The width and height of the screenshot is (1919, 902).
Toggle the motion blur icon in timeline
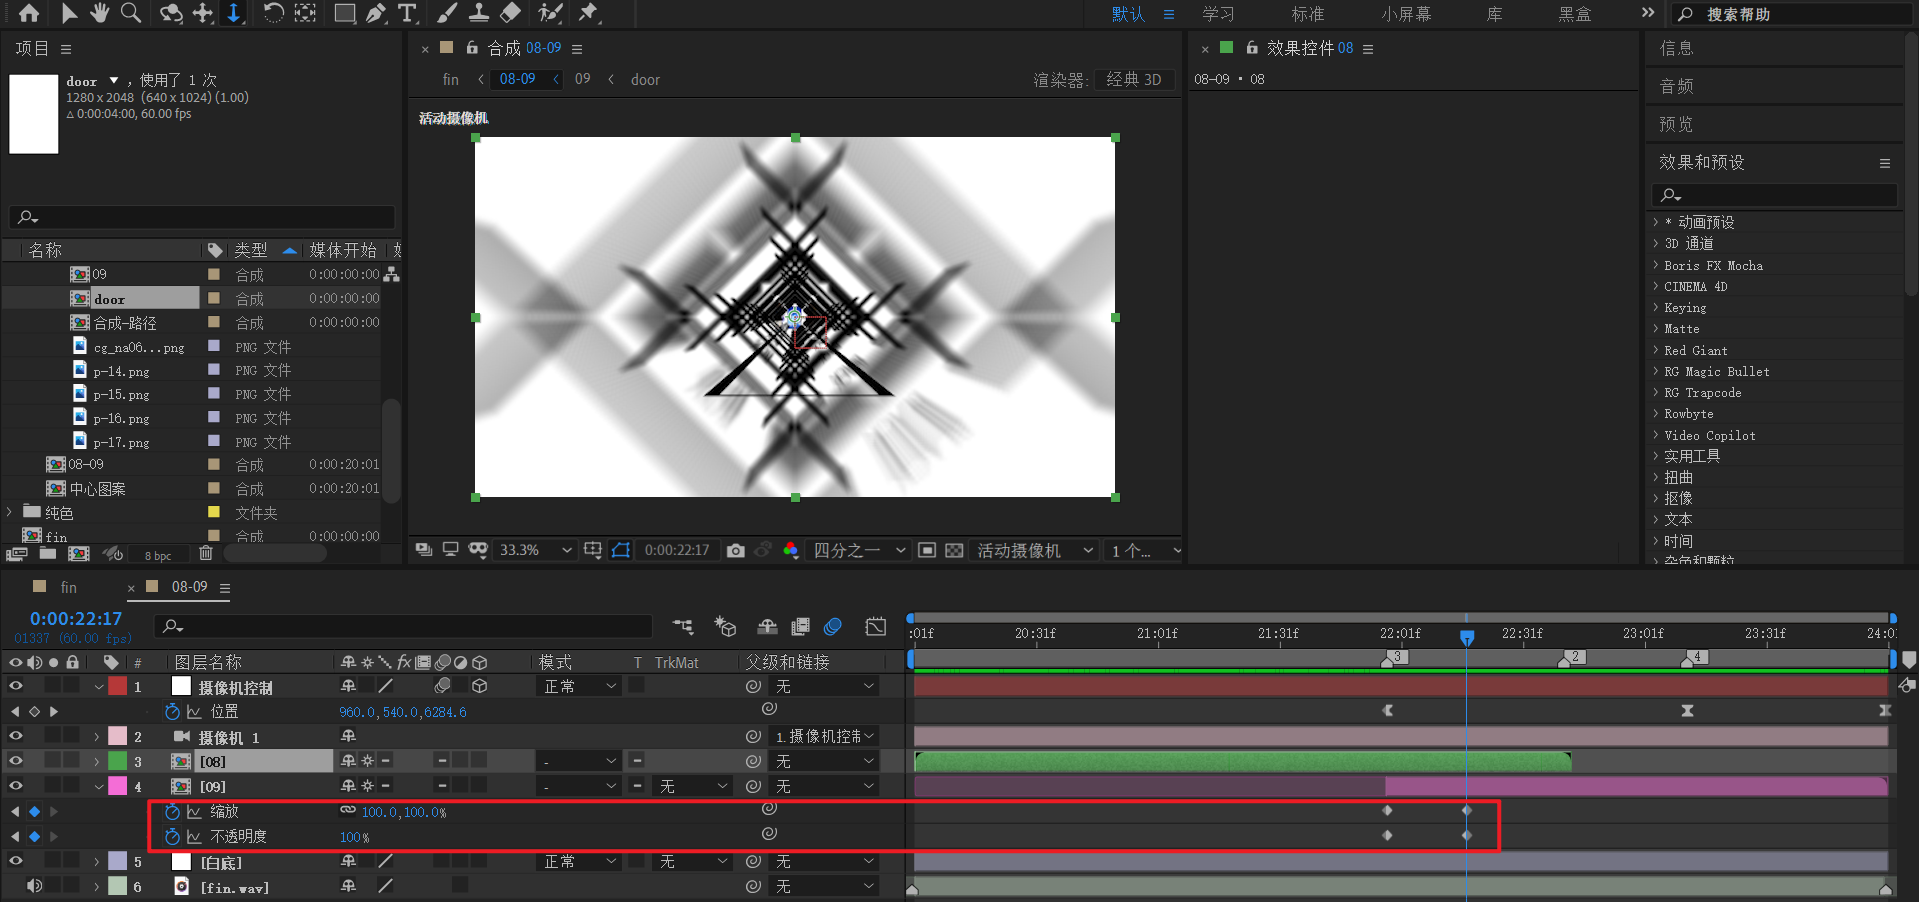point(833,627)
